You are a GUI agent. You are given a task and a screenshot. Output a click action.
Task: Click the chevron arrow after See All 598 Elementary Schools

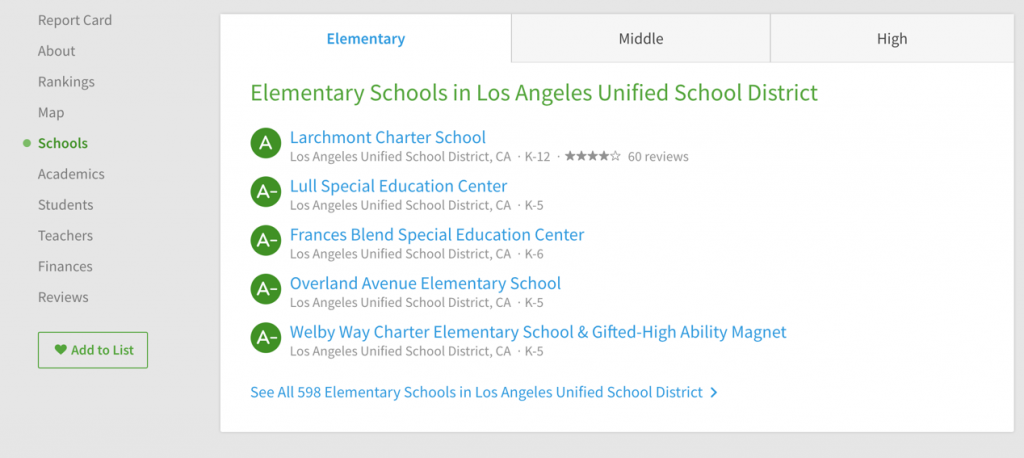point(714,393)
